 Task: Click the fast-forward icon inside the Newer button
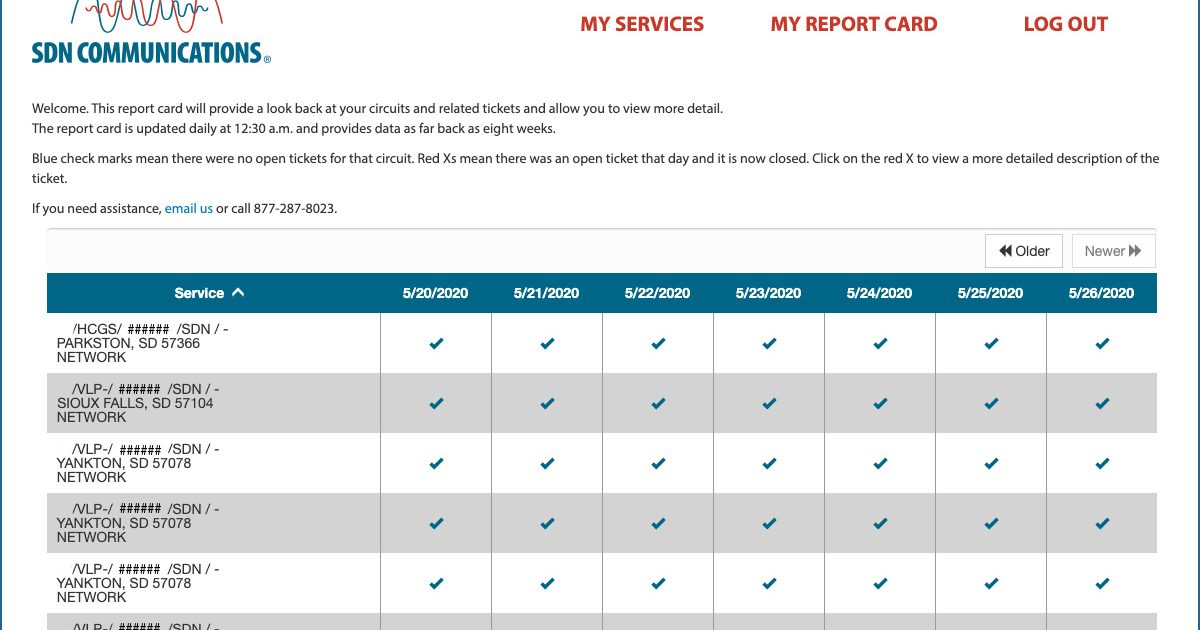[x=1136, y=250]
